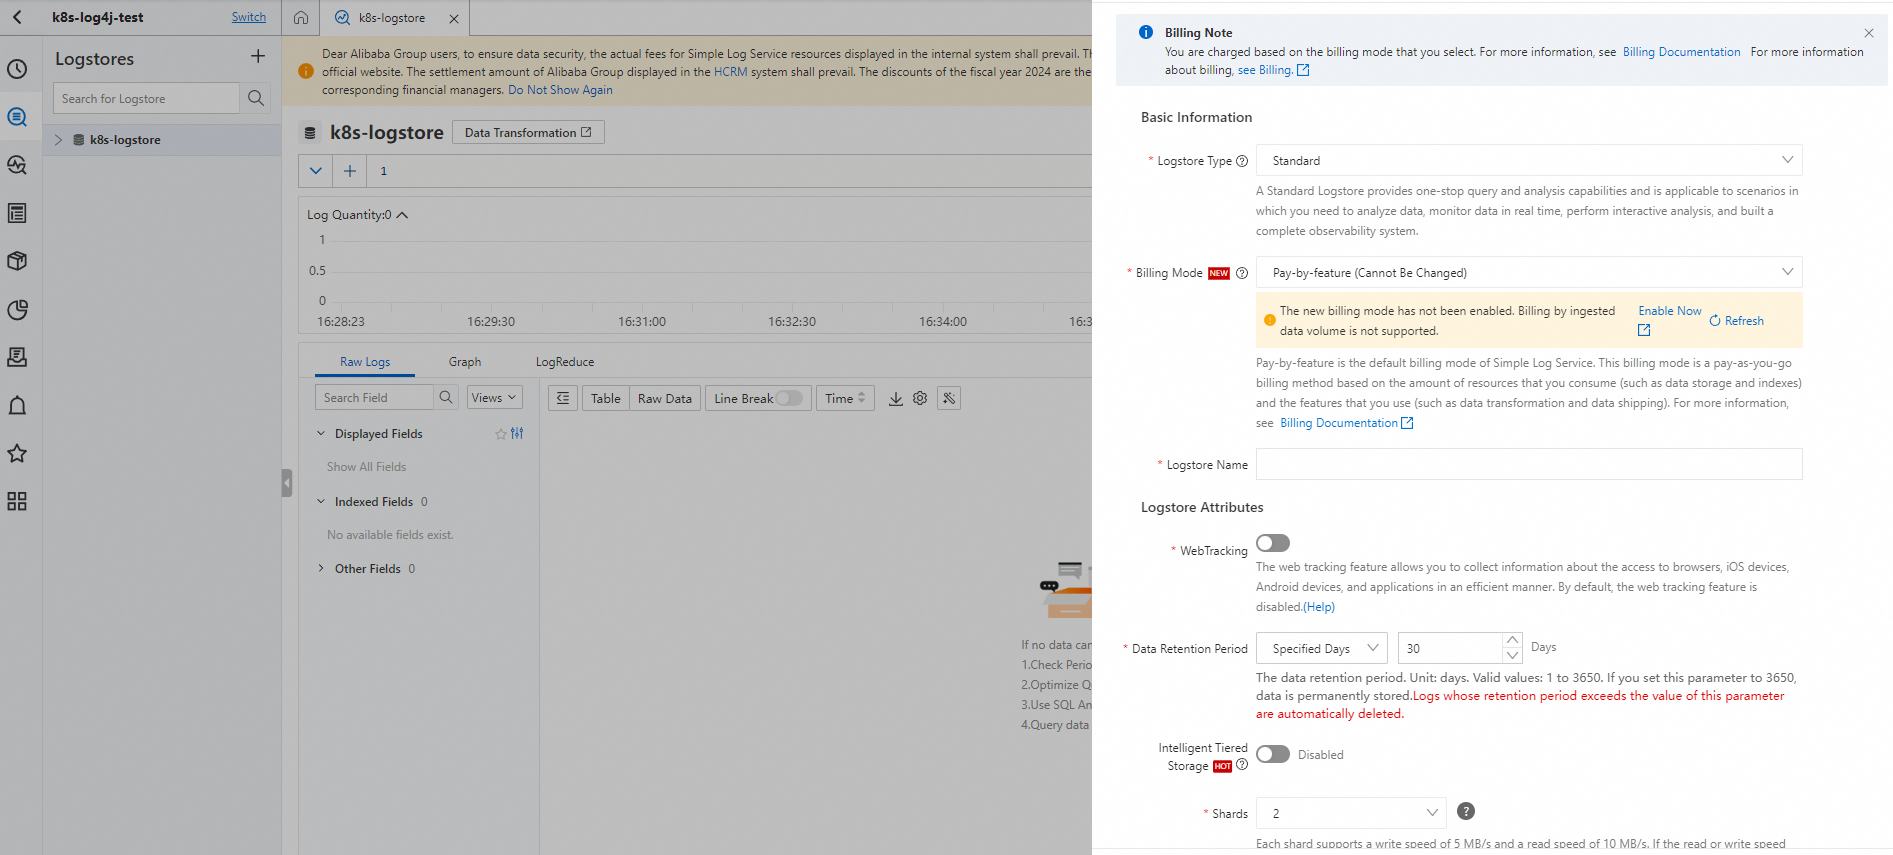Screen dimensions: 1893x855
Task: Open field settings sliders icon
Action: [517, 434]
